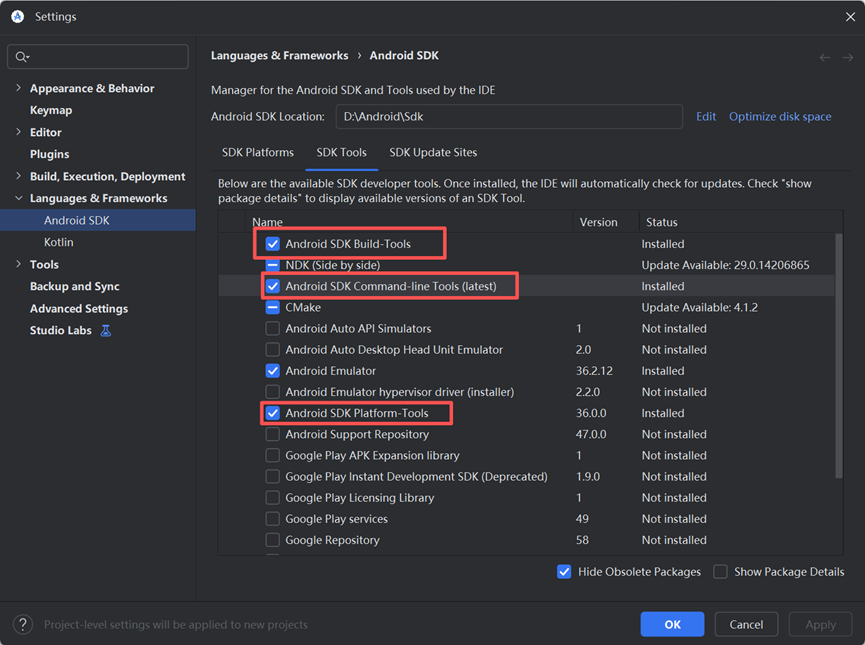Go forward with the right arrow icon

click(848, 57)
